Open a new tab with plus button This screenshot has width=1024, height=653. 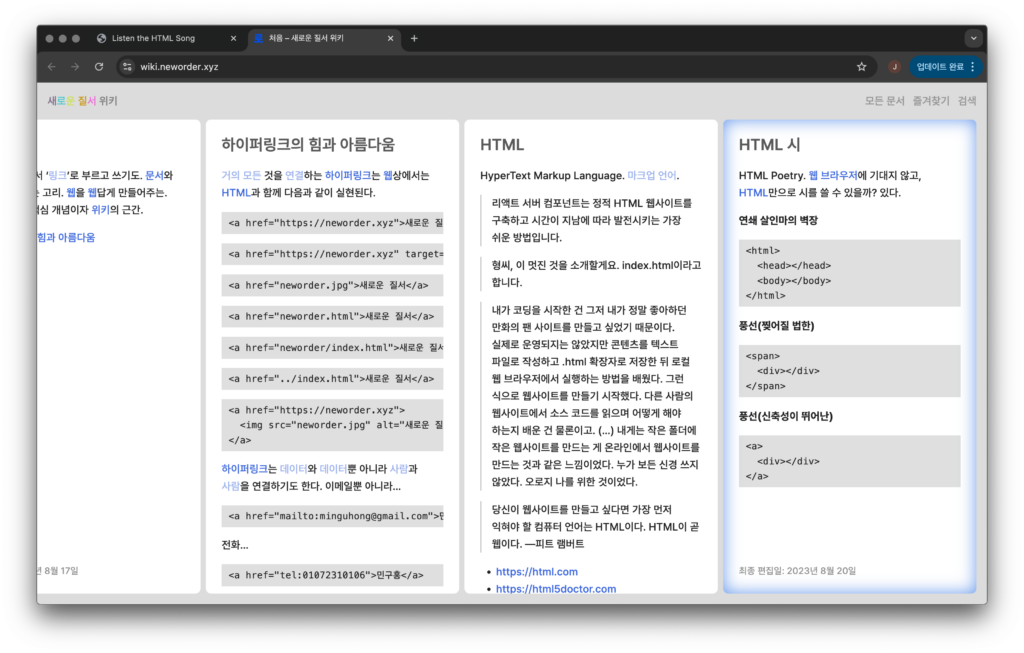(414, 39)
